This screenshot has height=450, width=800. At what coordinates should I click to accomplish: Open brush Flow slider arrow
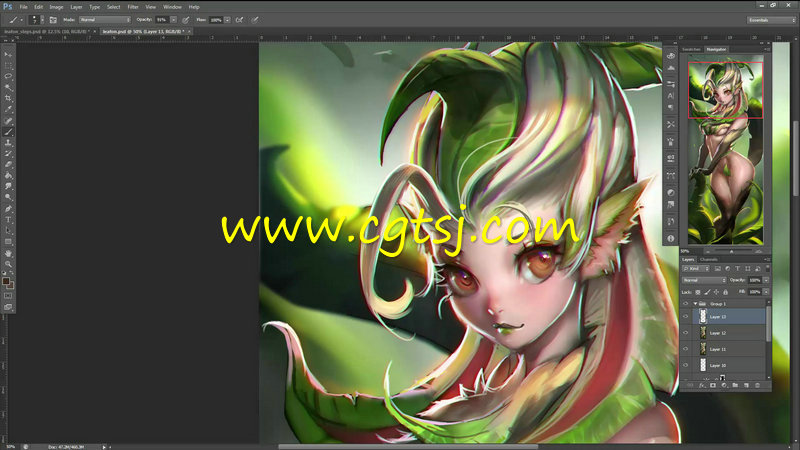(228, 20)
